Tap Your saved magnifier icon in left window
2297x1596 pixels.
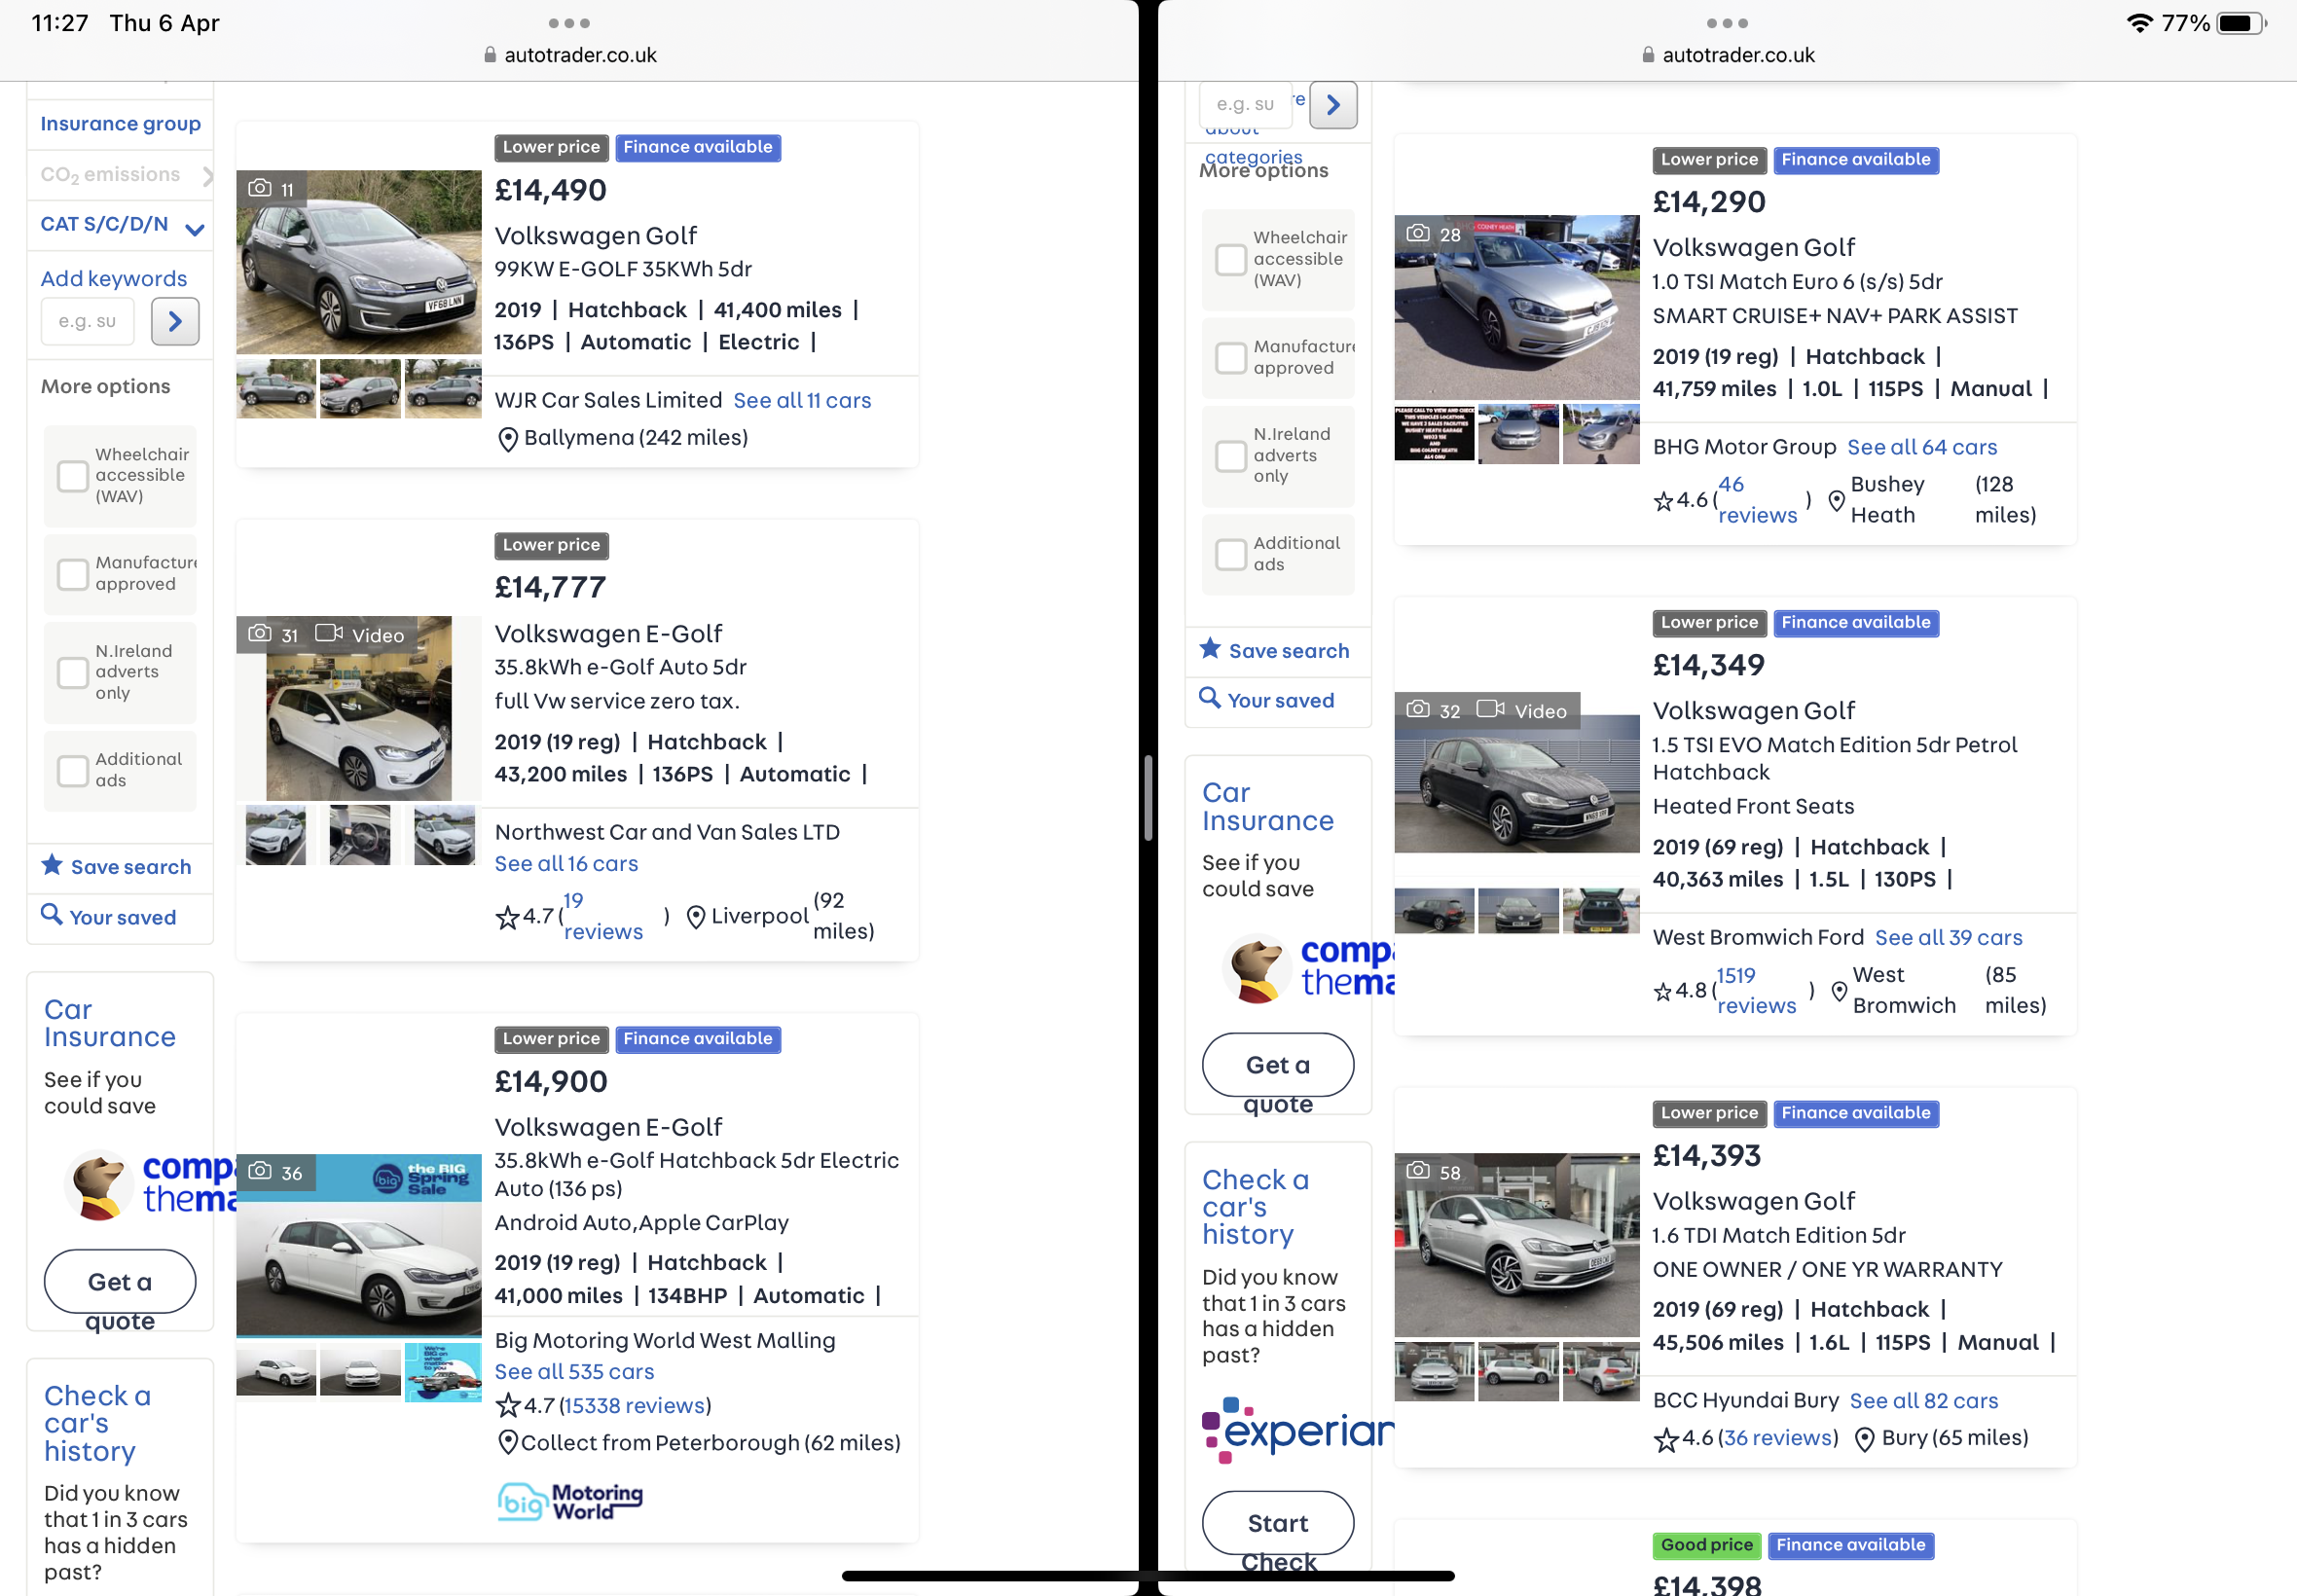[x=51, y=915]
